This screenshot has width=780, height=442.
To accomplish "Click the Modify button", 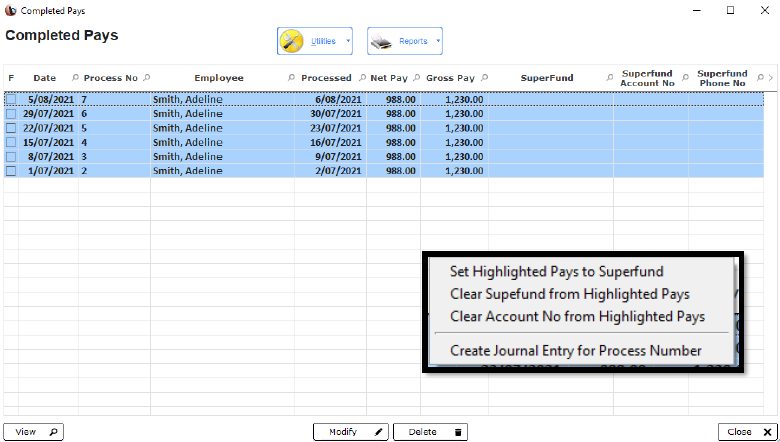I will click(x=350, y=432).
